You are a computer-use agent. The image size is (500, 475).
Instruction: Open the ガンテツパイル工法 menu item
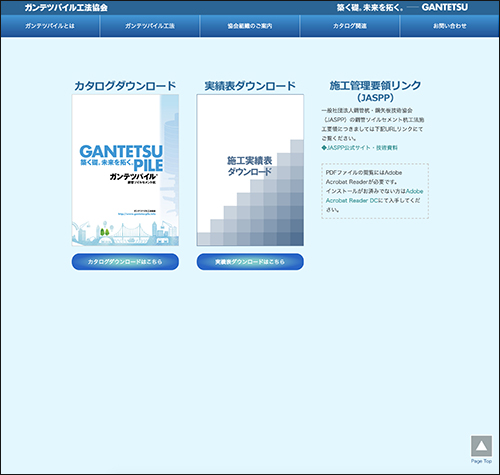[150, 26]
